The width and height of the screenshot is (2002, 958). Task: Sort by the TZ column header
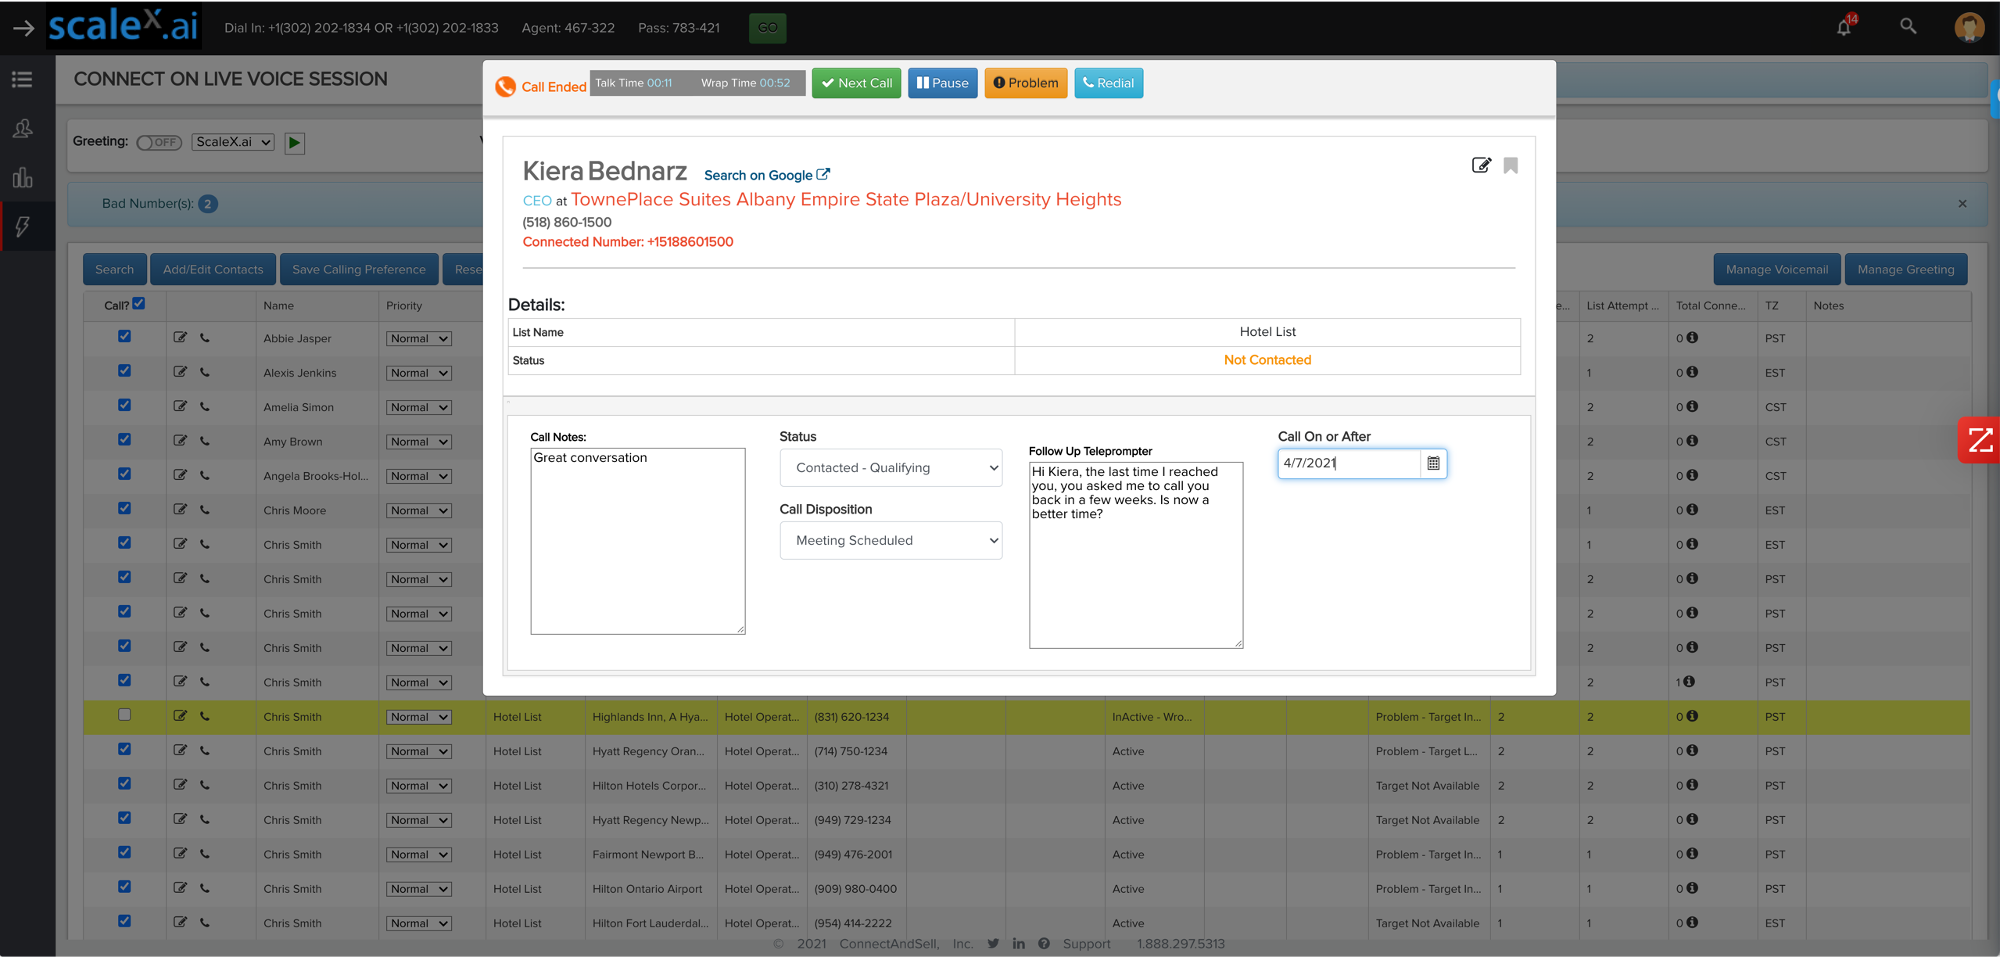tap(1772, 306)
